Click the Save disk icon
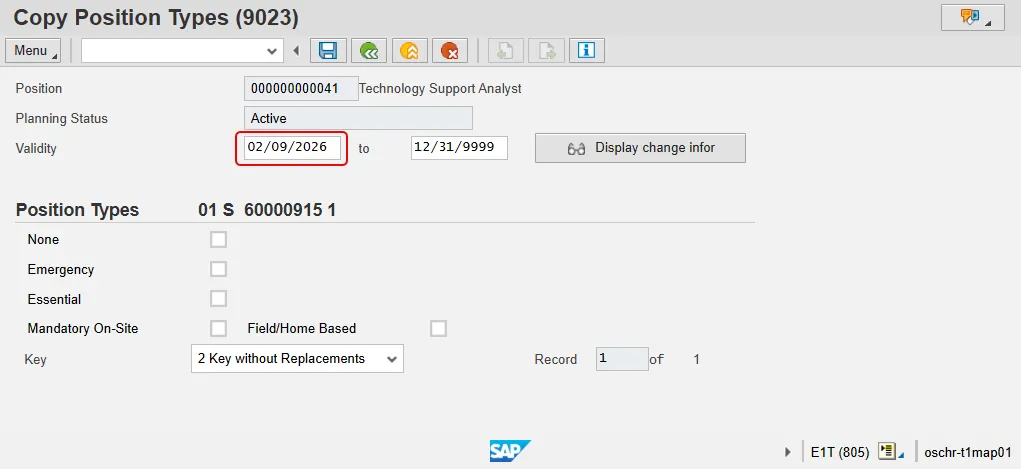 coord(328,51)
